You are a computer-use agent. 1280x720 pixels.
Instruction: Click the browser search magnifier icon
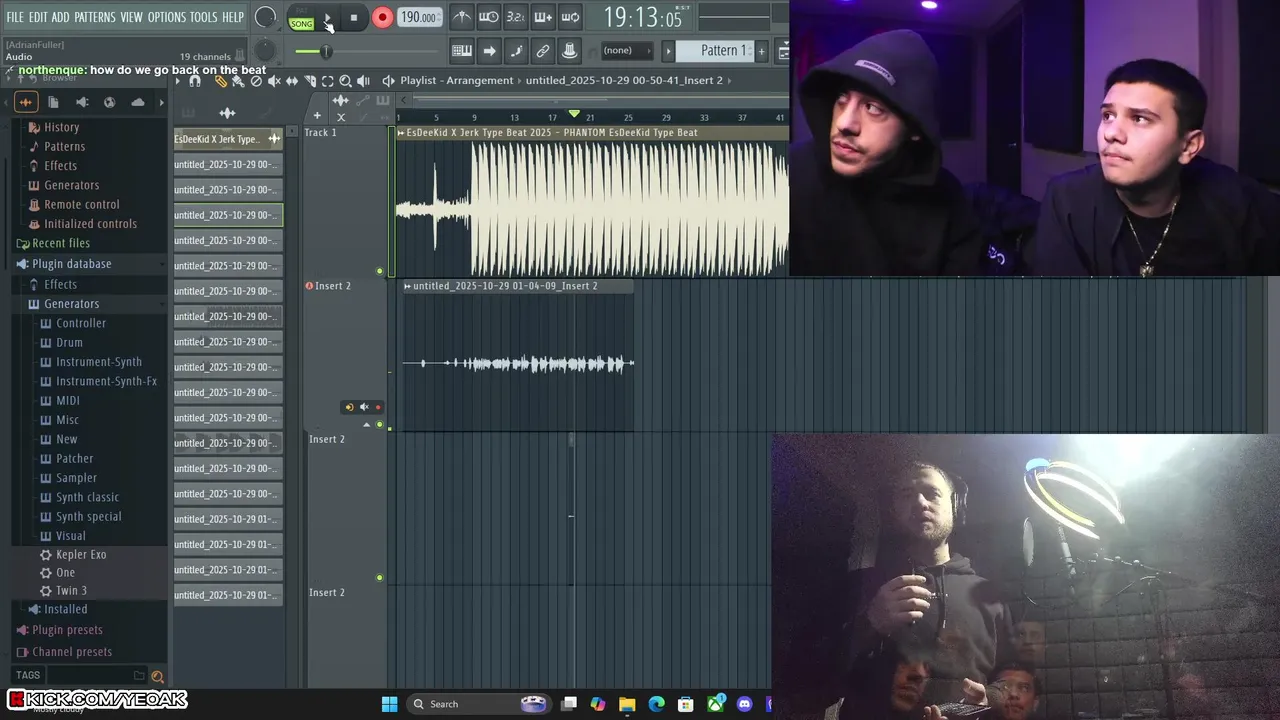[157, 677]
